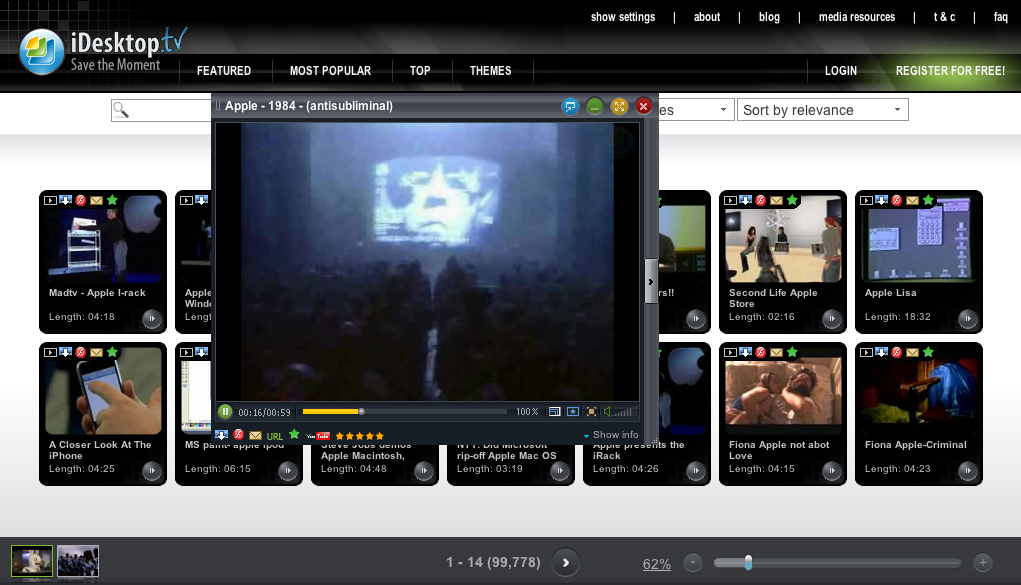This screenshot has width=1021, height=585.
Task: Favorite Second Life Apple Store with star
Action: point(792,199)
